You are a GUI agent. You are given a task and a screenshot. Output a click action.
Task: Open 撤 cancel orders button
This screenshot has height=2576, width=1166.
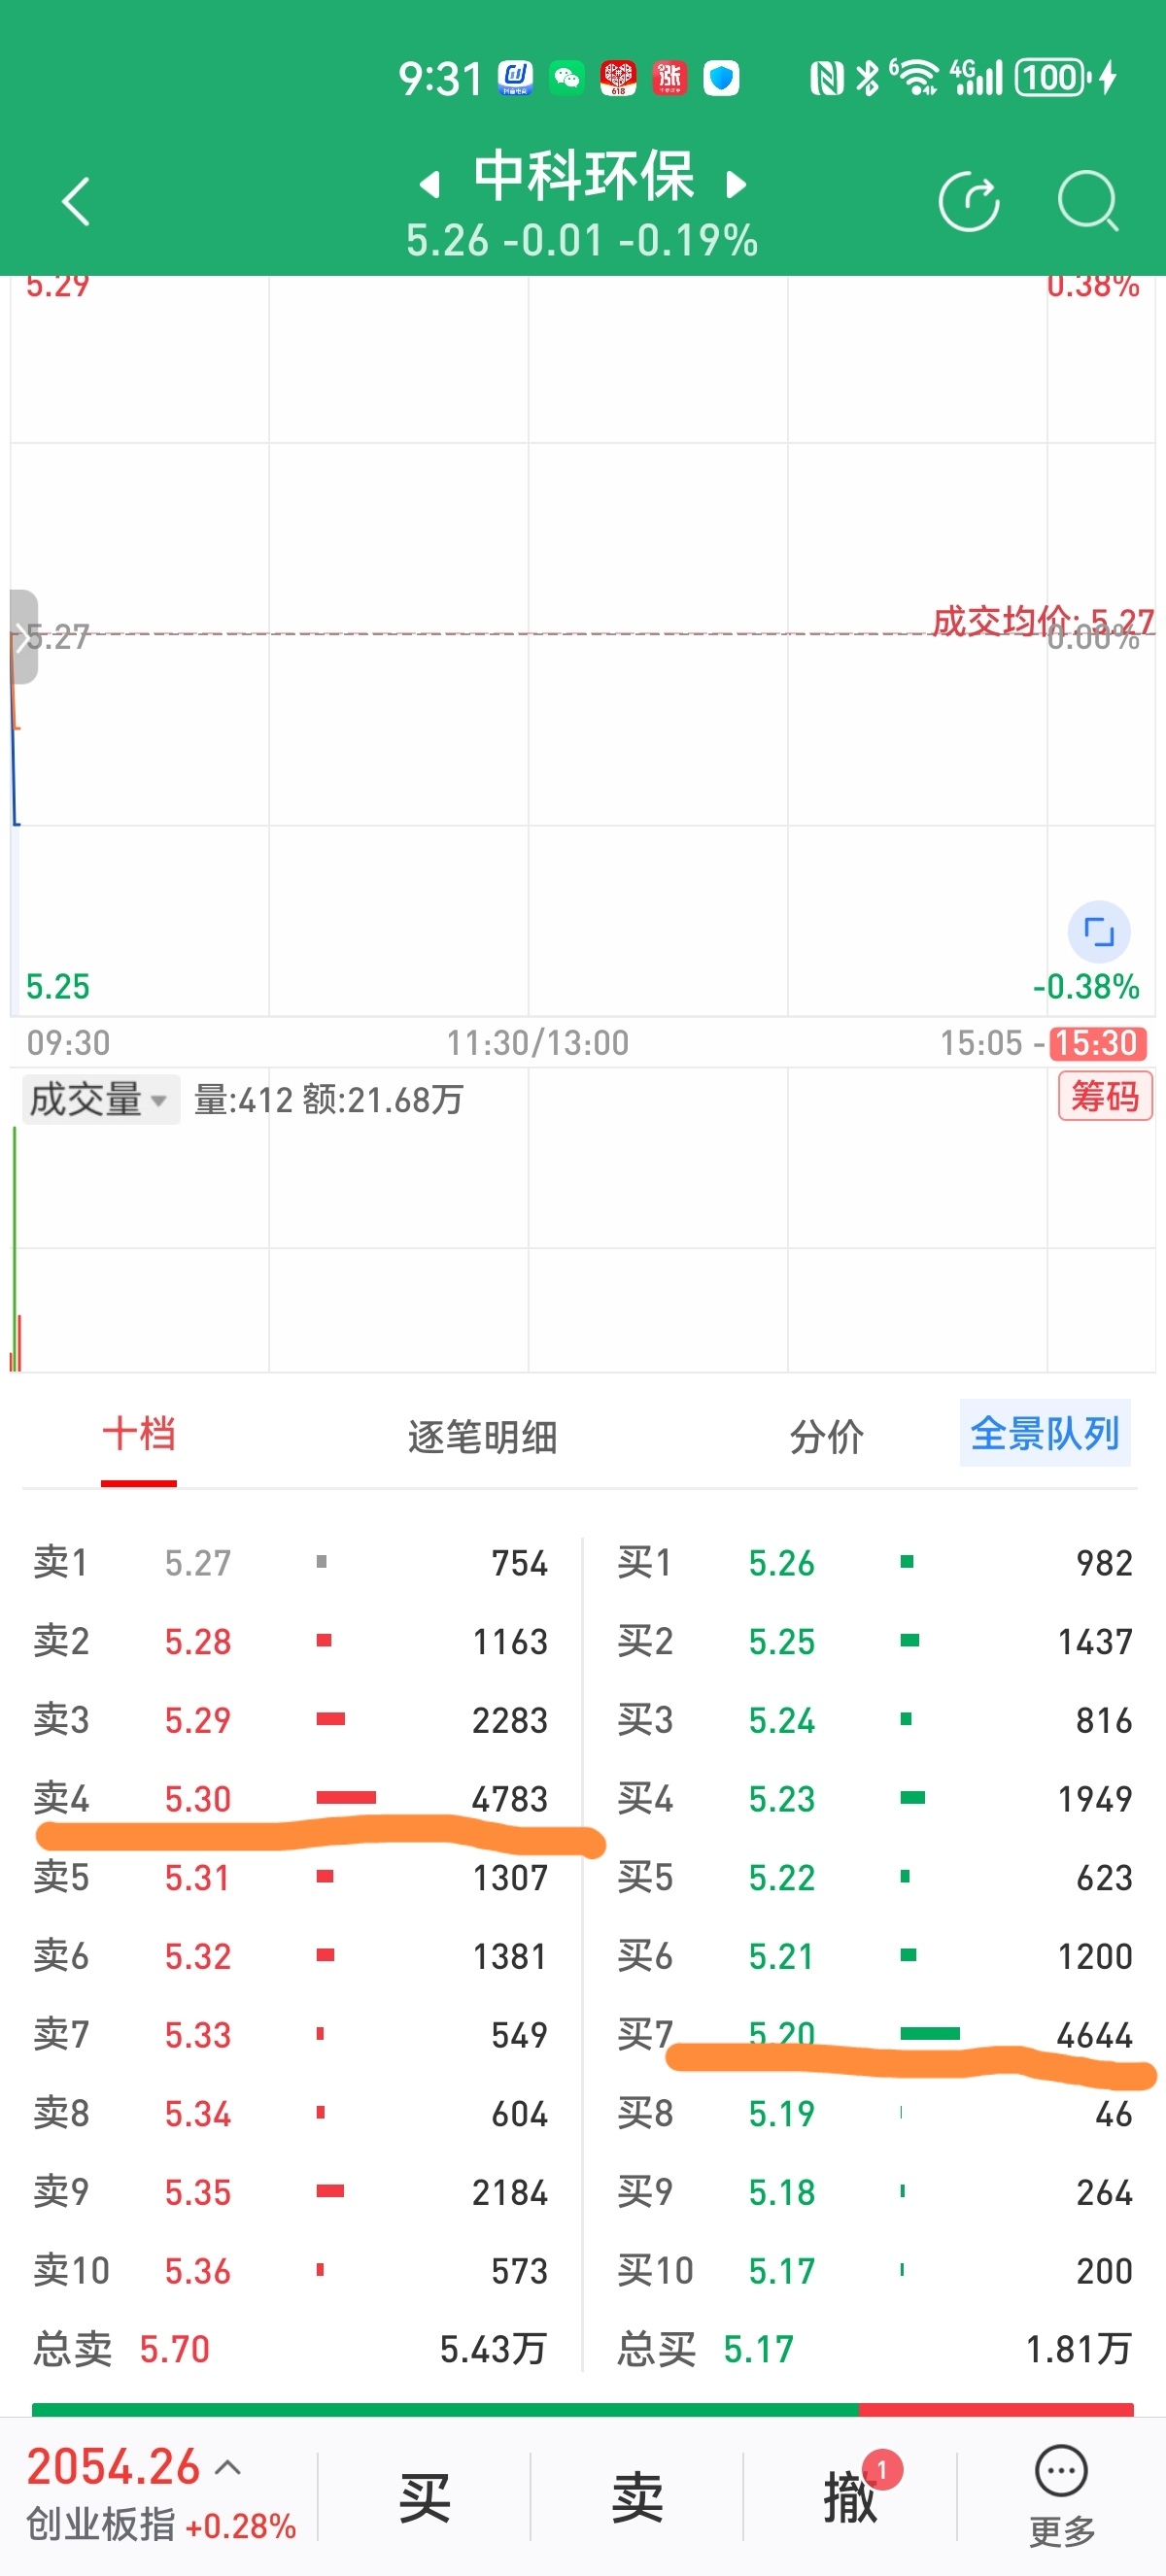point(850,2496)
